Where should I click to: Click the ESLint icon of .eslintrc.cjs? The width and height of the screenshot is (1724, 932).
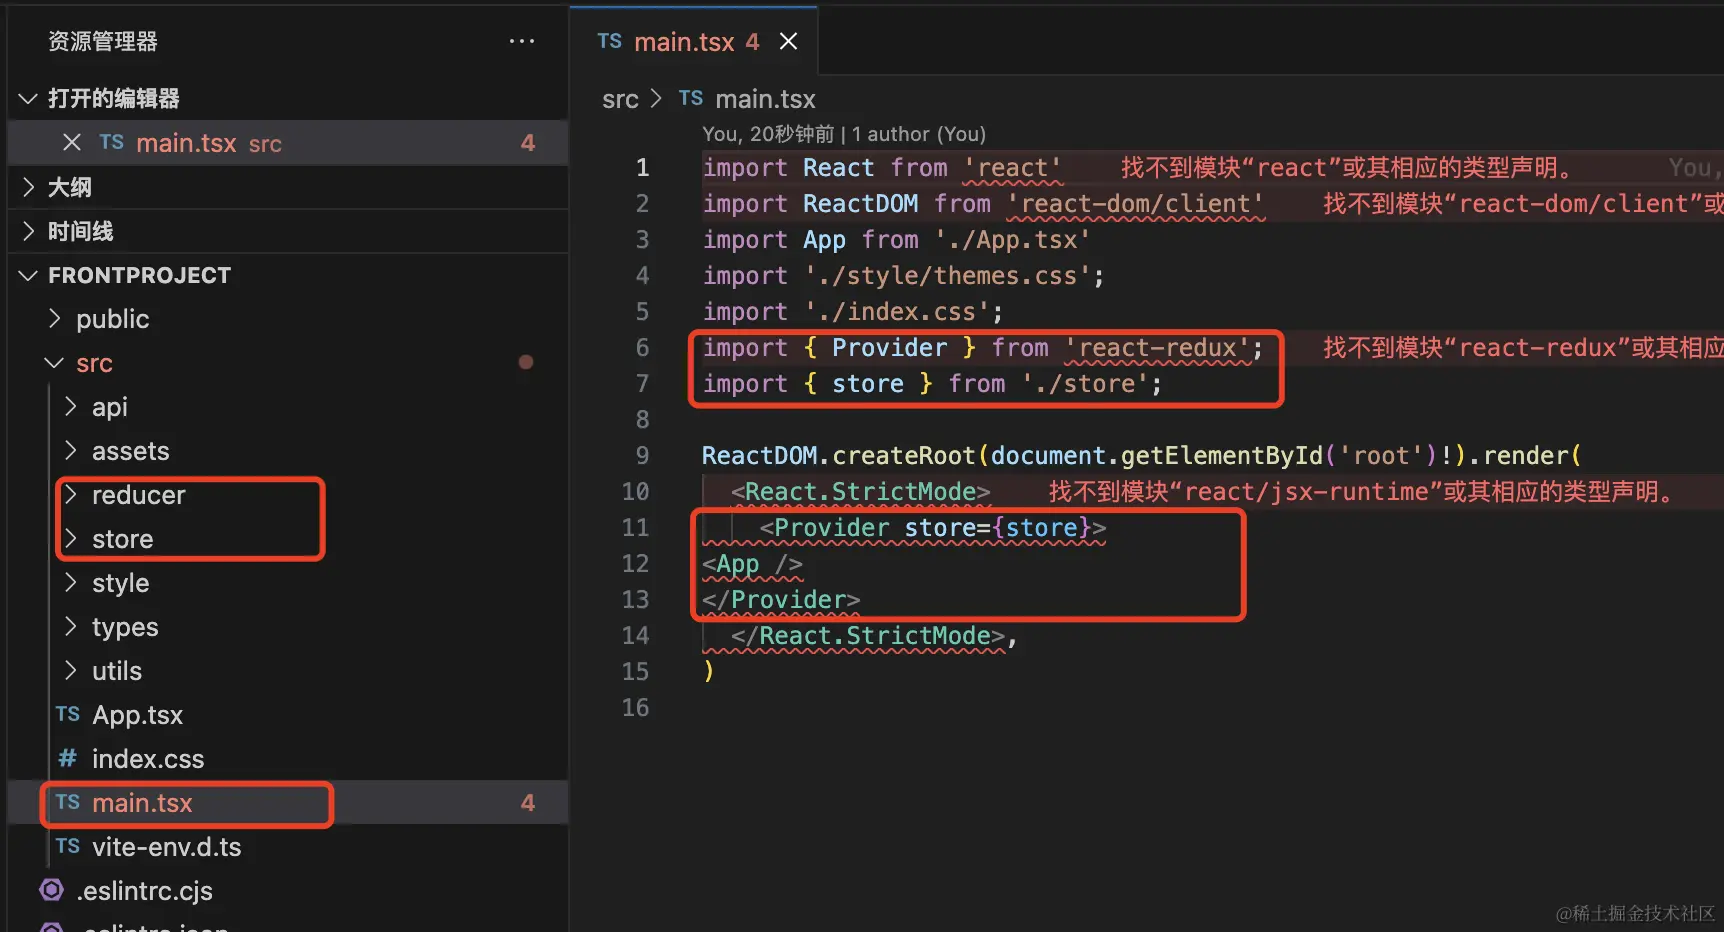[52, 890]
